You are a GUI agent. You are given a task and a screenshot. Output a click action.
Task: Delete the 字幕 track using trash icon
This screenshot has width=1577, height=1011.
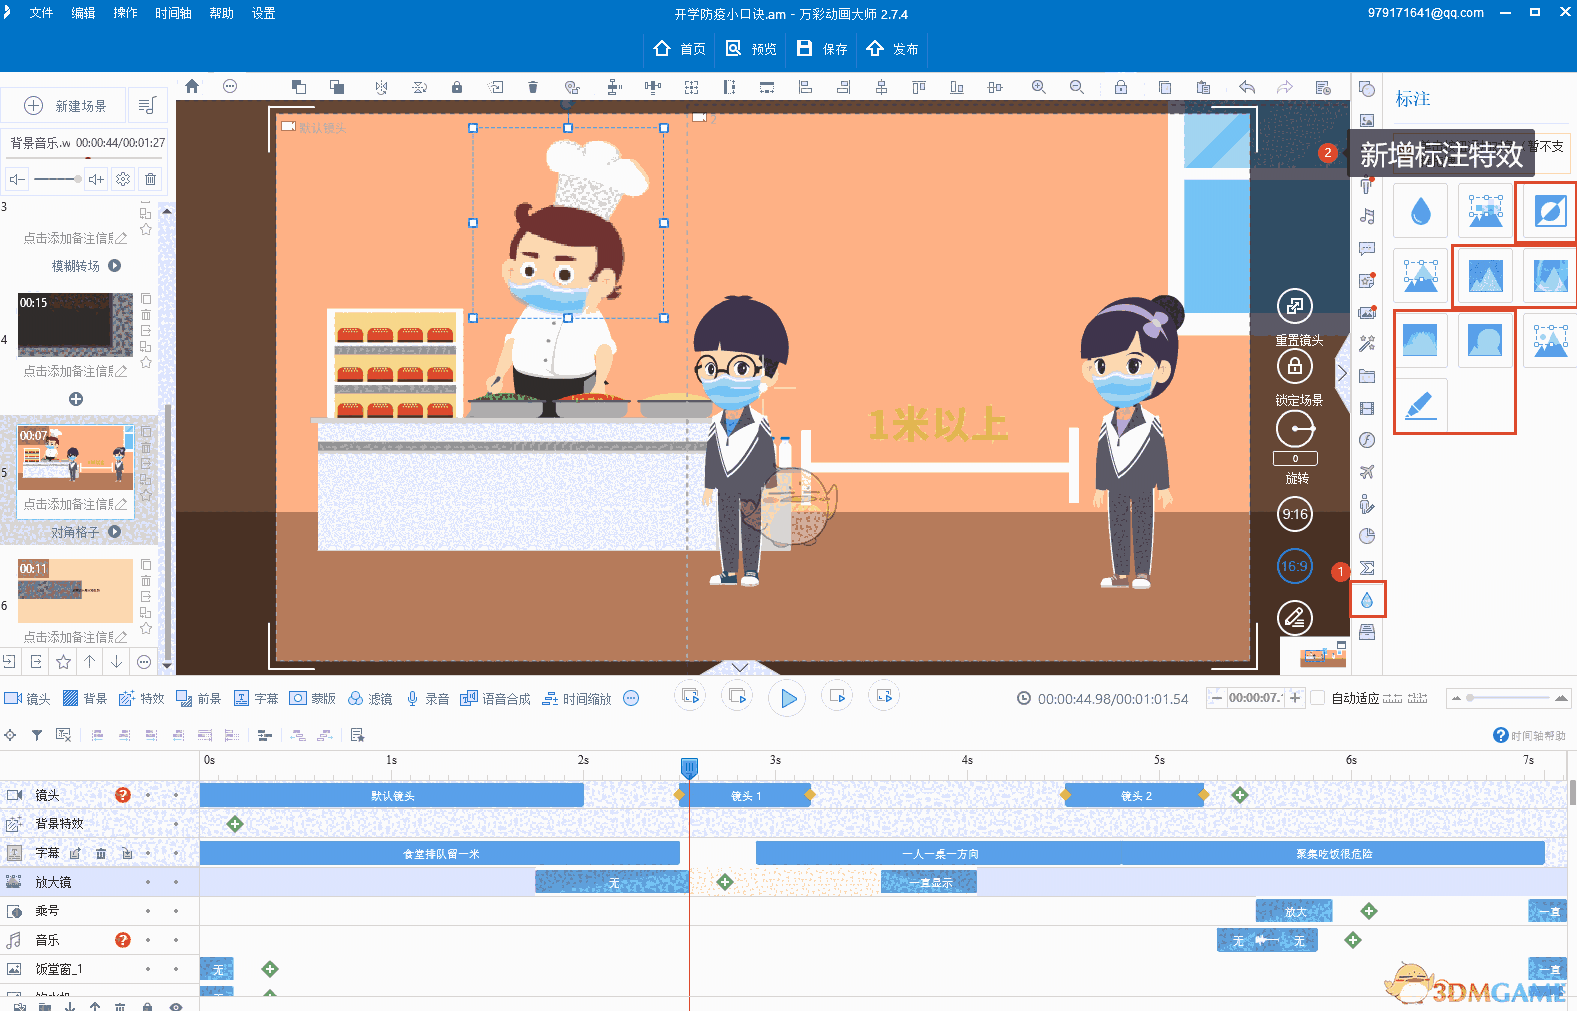click(x=101, y=853)
